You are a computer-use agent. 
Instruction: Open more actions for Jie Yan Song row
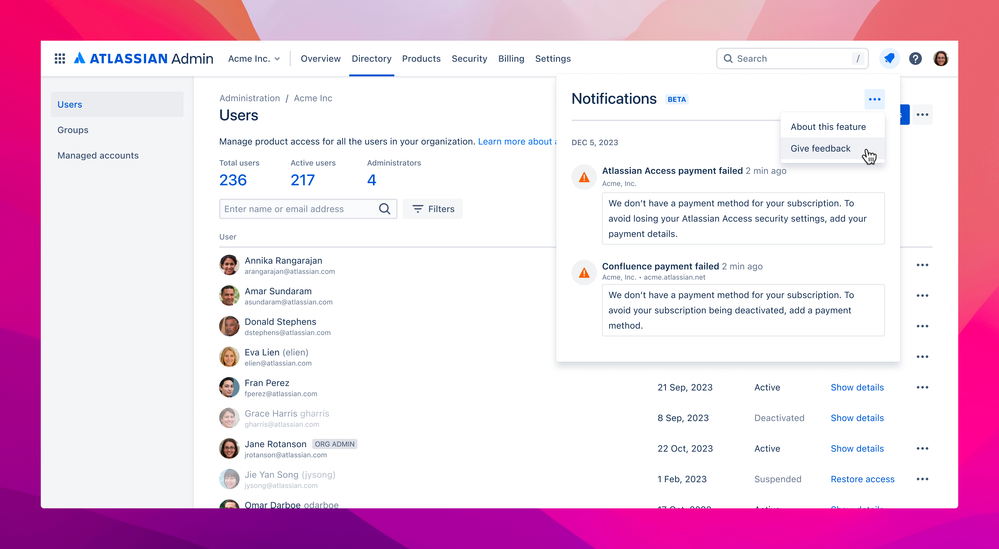tap(922, 479)
